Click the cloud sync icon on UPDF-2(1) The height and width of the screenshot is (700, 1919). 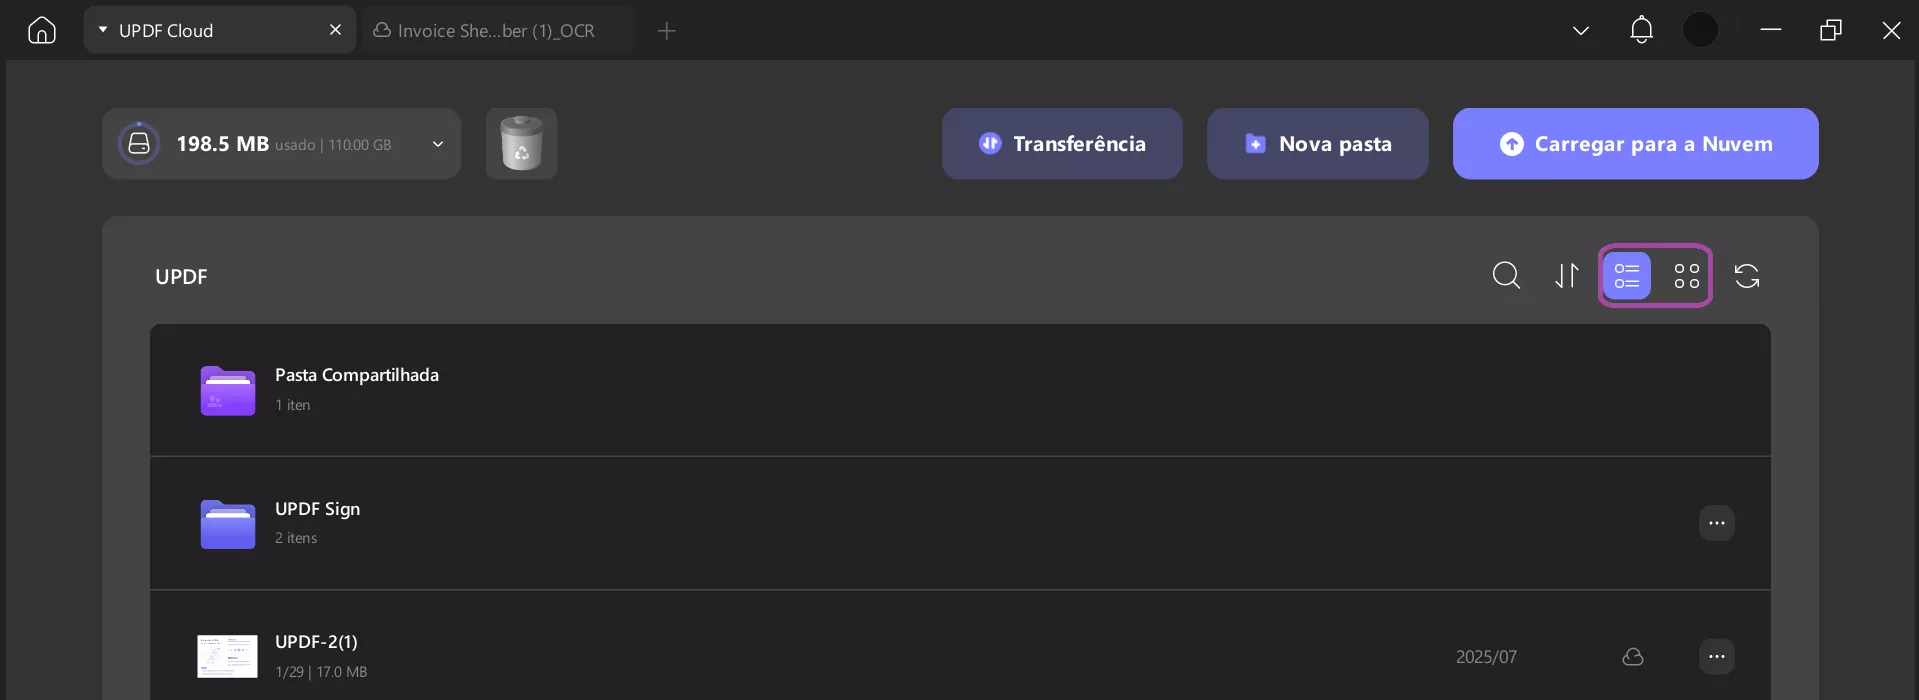pos(1633,657)
